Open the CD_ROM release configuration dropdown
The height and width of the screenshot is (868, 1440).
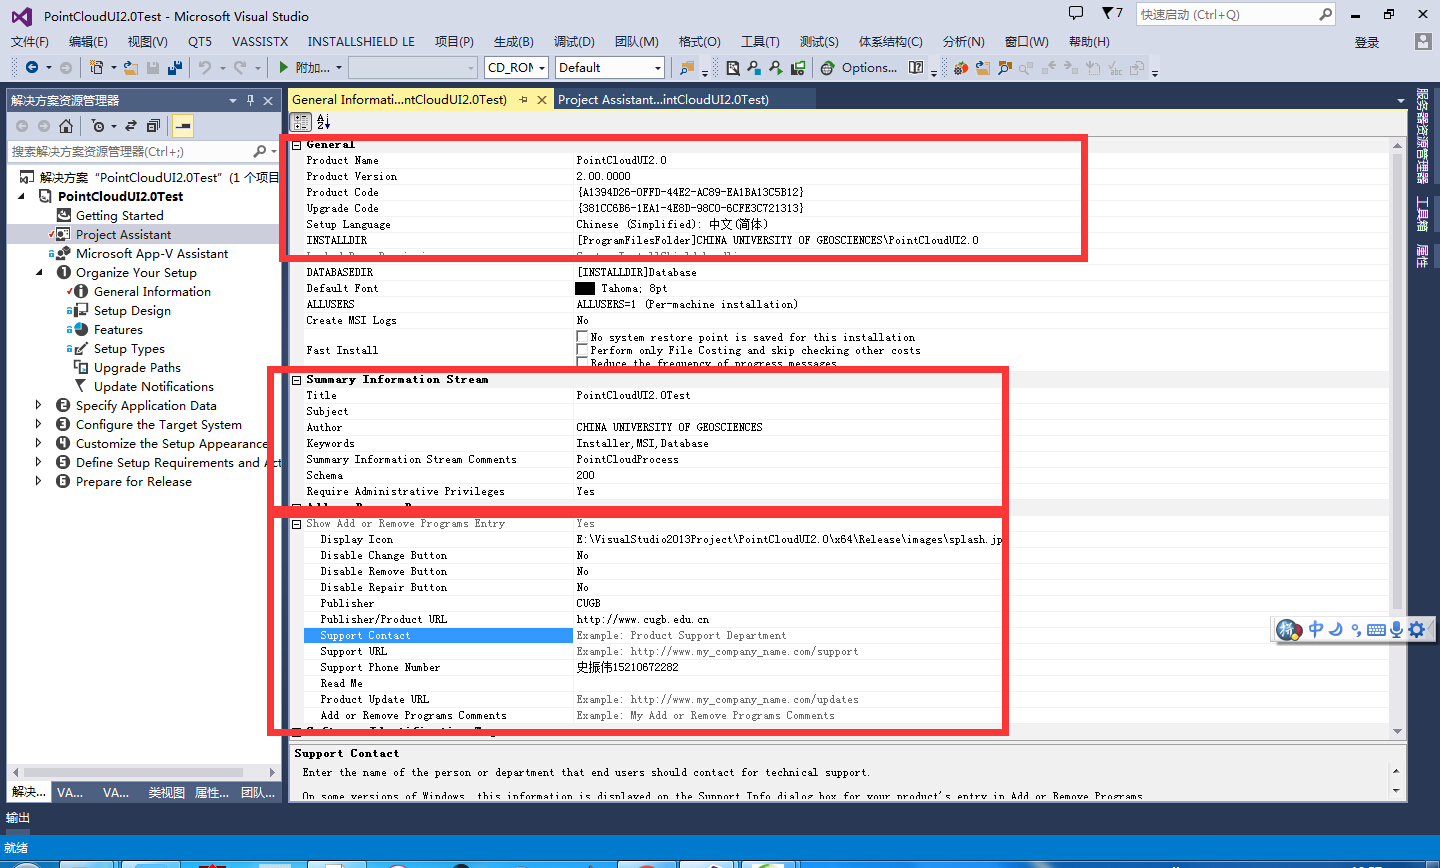(542, 68)
